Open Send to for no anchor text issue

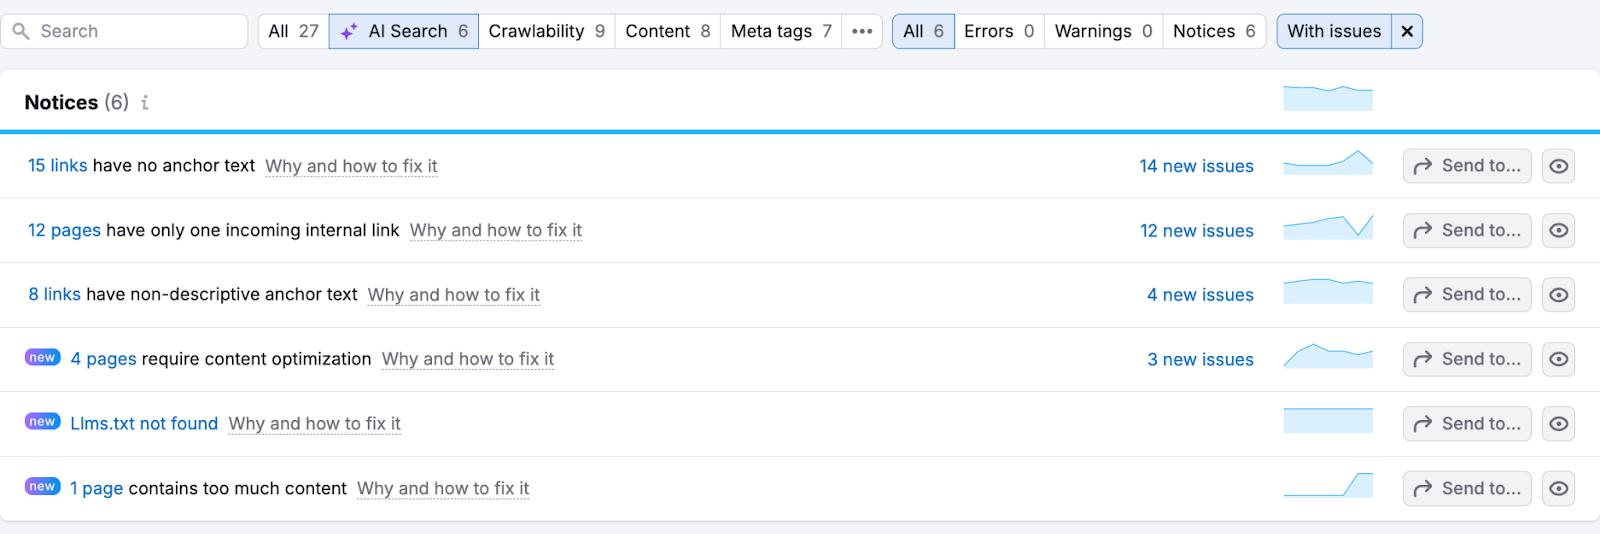coord(1466,166)
